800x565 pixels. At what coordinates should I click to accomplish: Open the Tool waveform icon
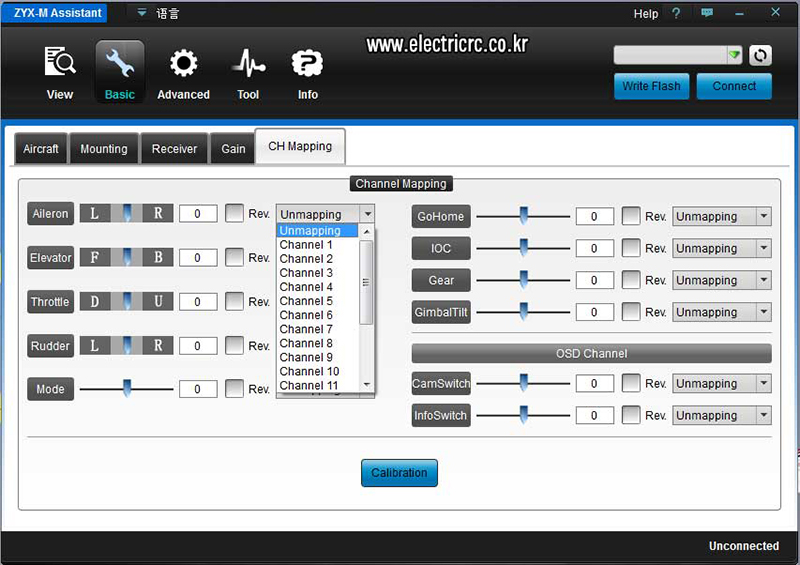pos(248,63)
